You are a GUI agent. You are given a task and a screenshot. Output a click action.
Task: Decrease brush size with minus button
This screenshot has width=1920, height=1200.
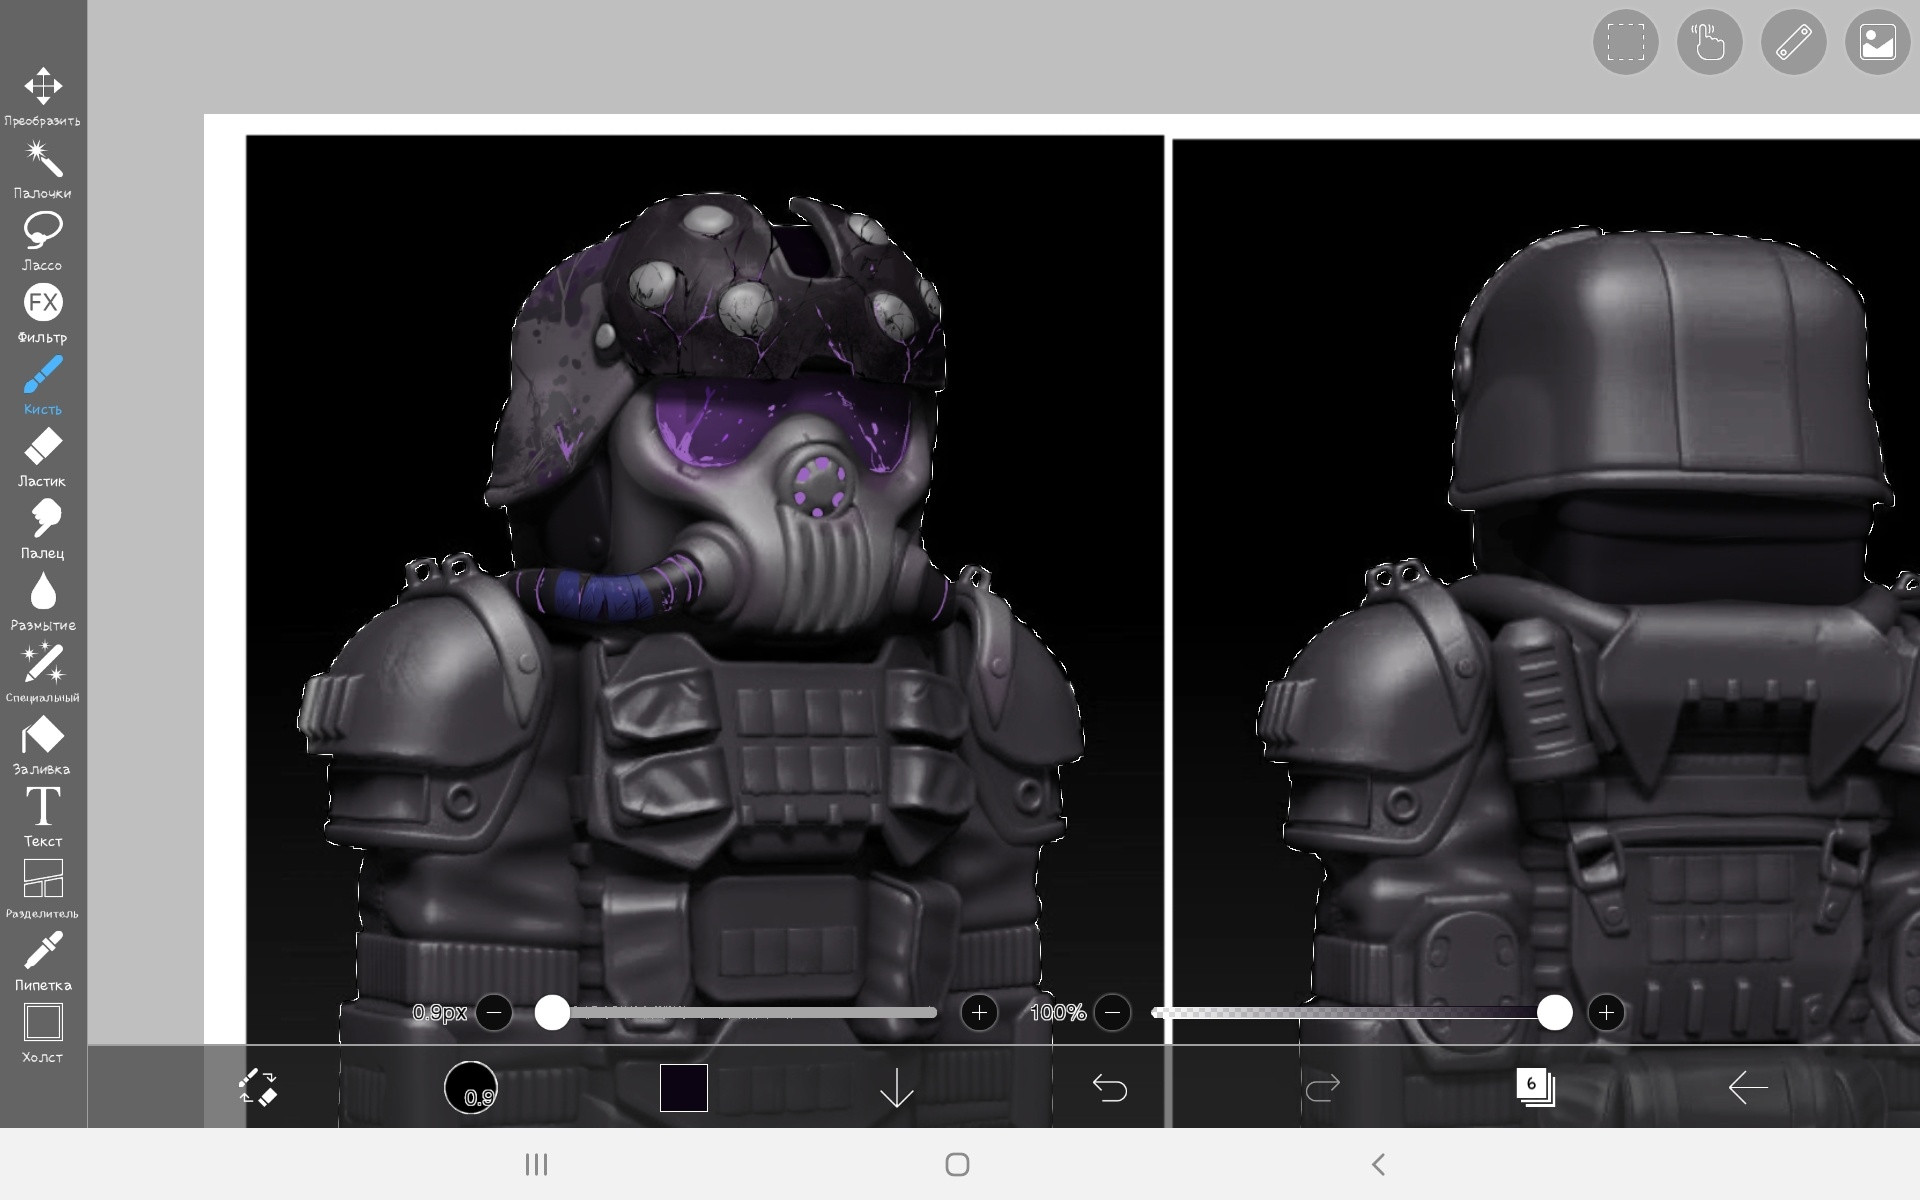click(494, 1013)
